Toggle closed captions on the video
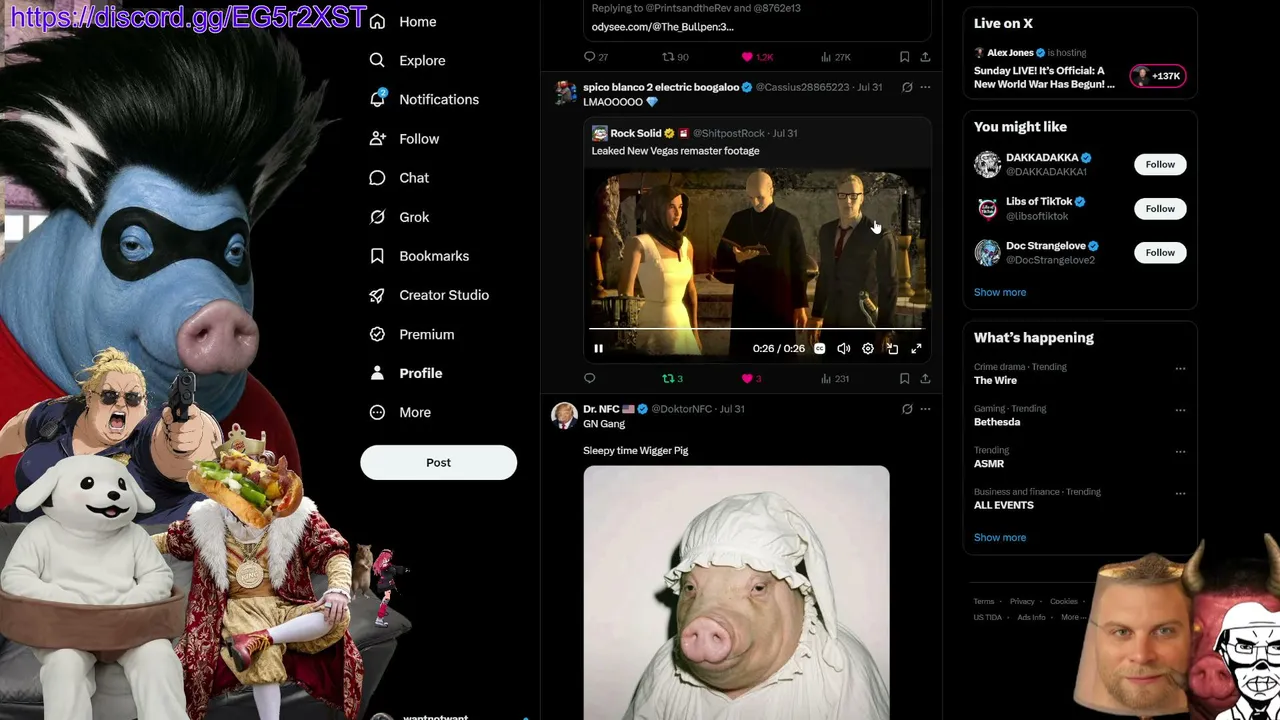1280x720 pixels. (819, 349)
